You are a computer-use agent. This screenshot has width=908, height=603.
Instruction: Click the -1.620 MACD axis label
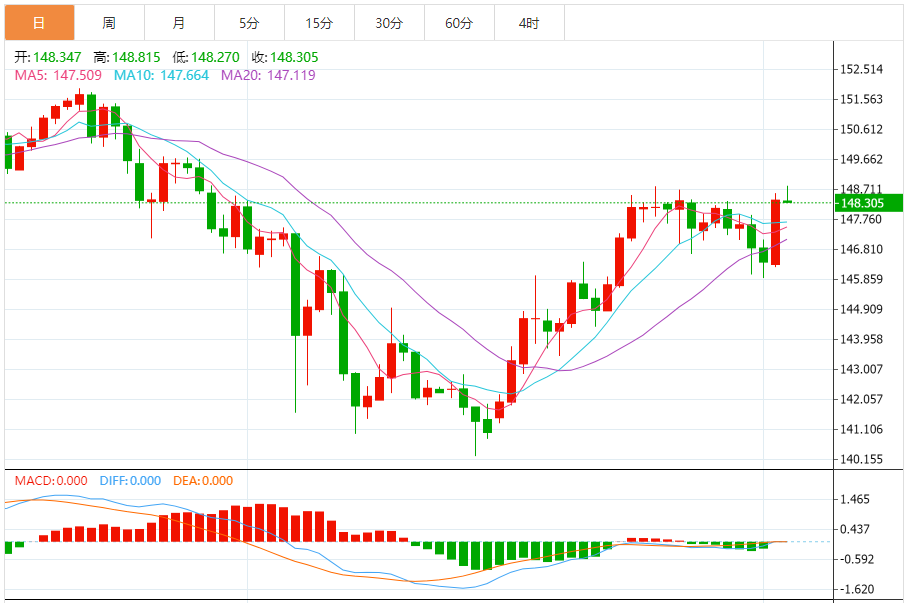pos(857,589)
